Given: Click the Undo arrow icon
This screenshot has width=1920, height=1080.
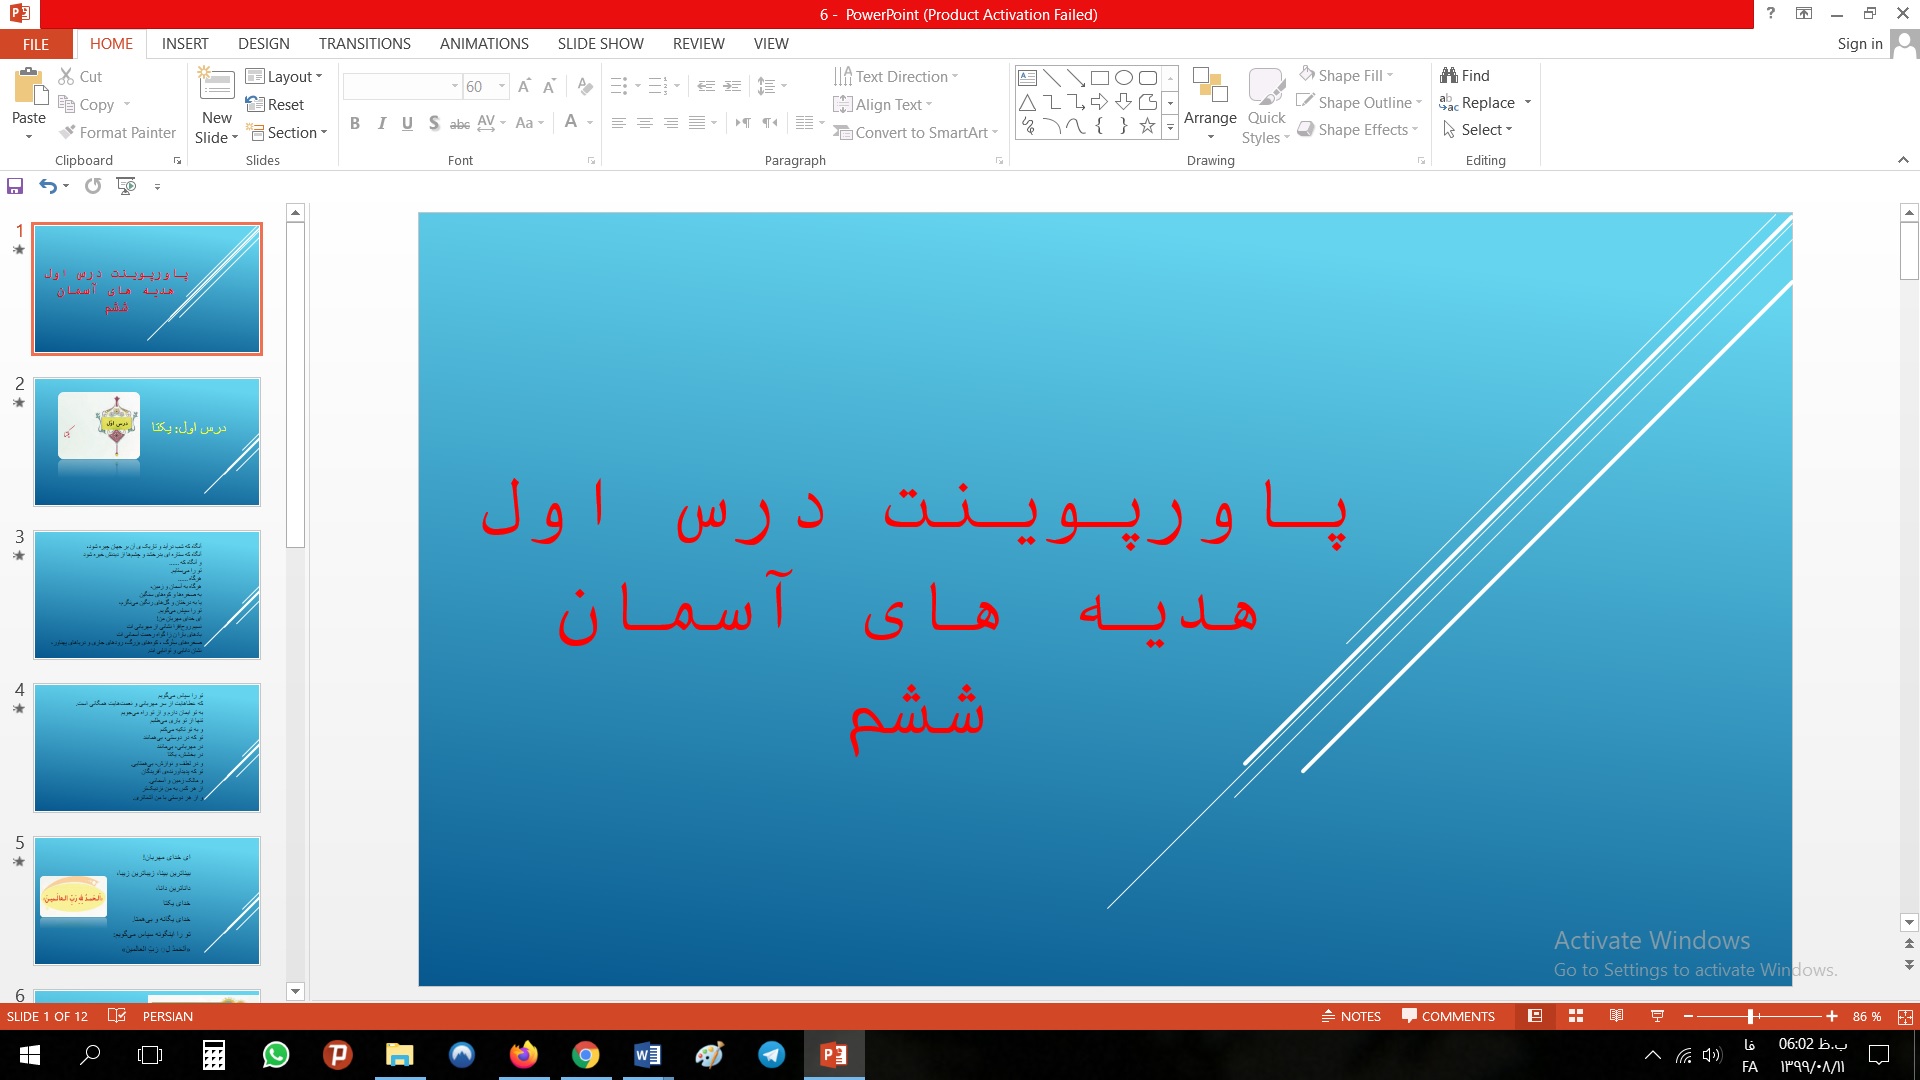Looking at the screenshot, I should [47, 186].
